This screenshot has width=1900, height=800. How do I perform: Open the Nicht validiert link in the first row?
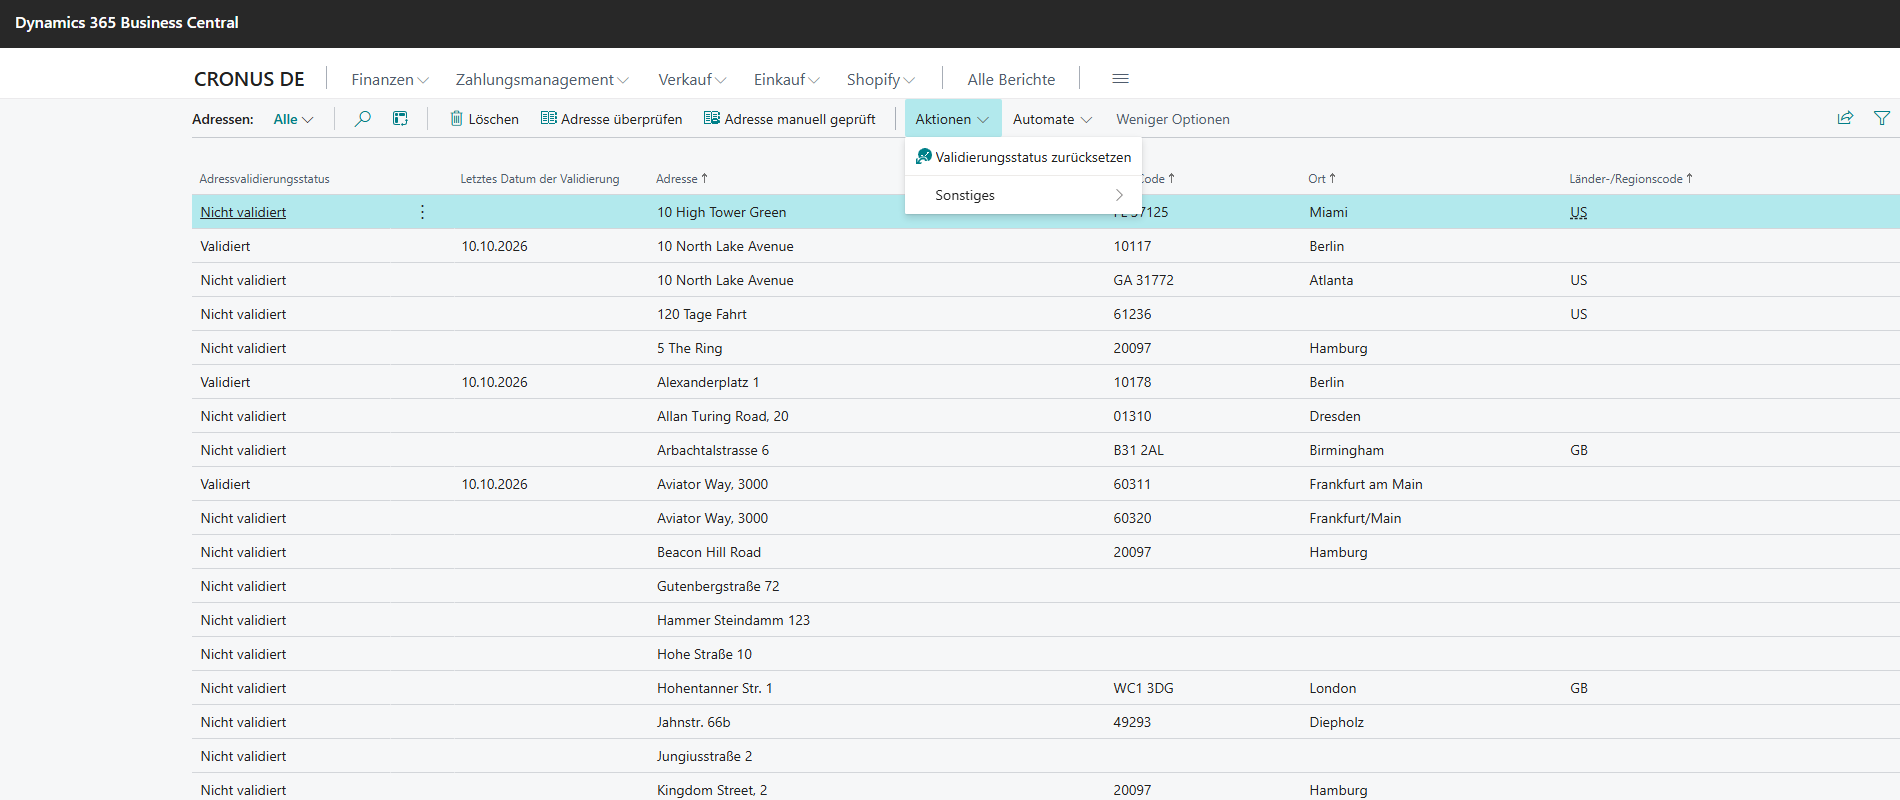[243, 212]
